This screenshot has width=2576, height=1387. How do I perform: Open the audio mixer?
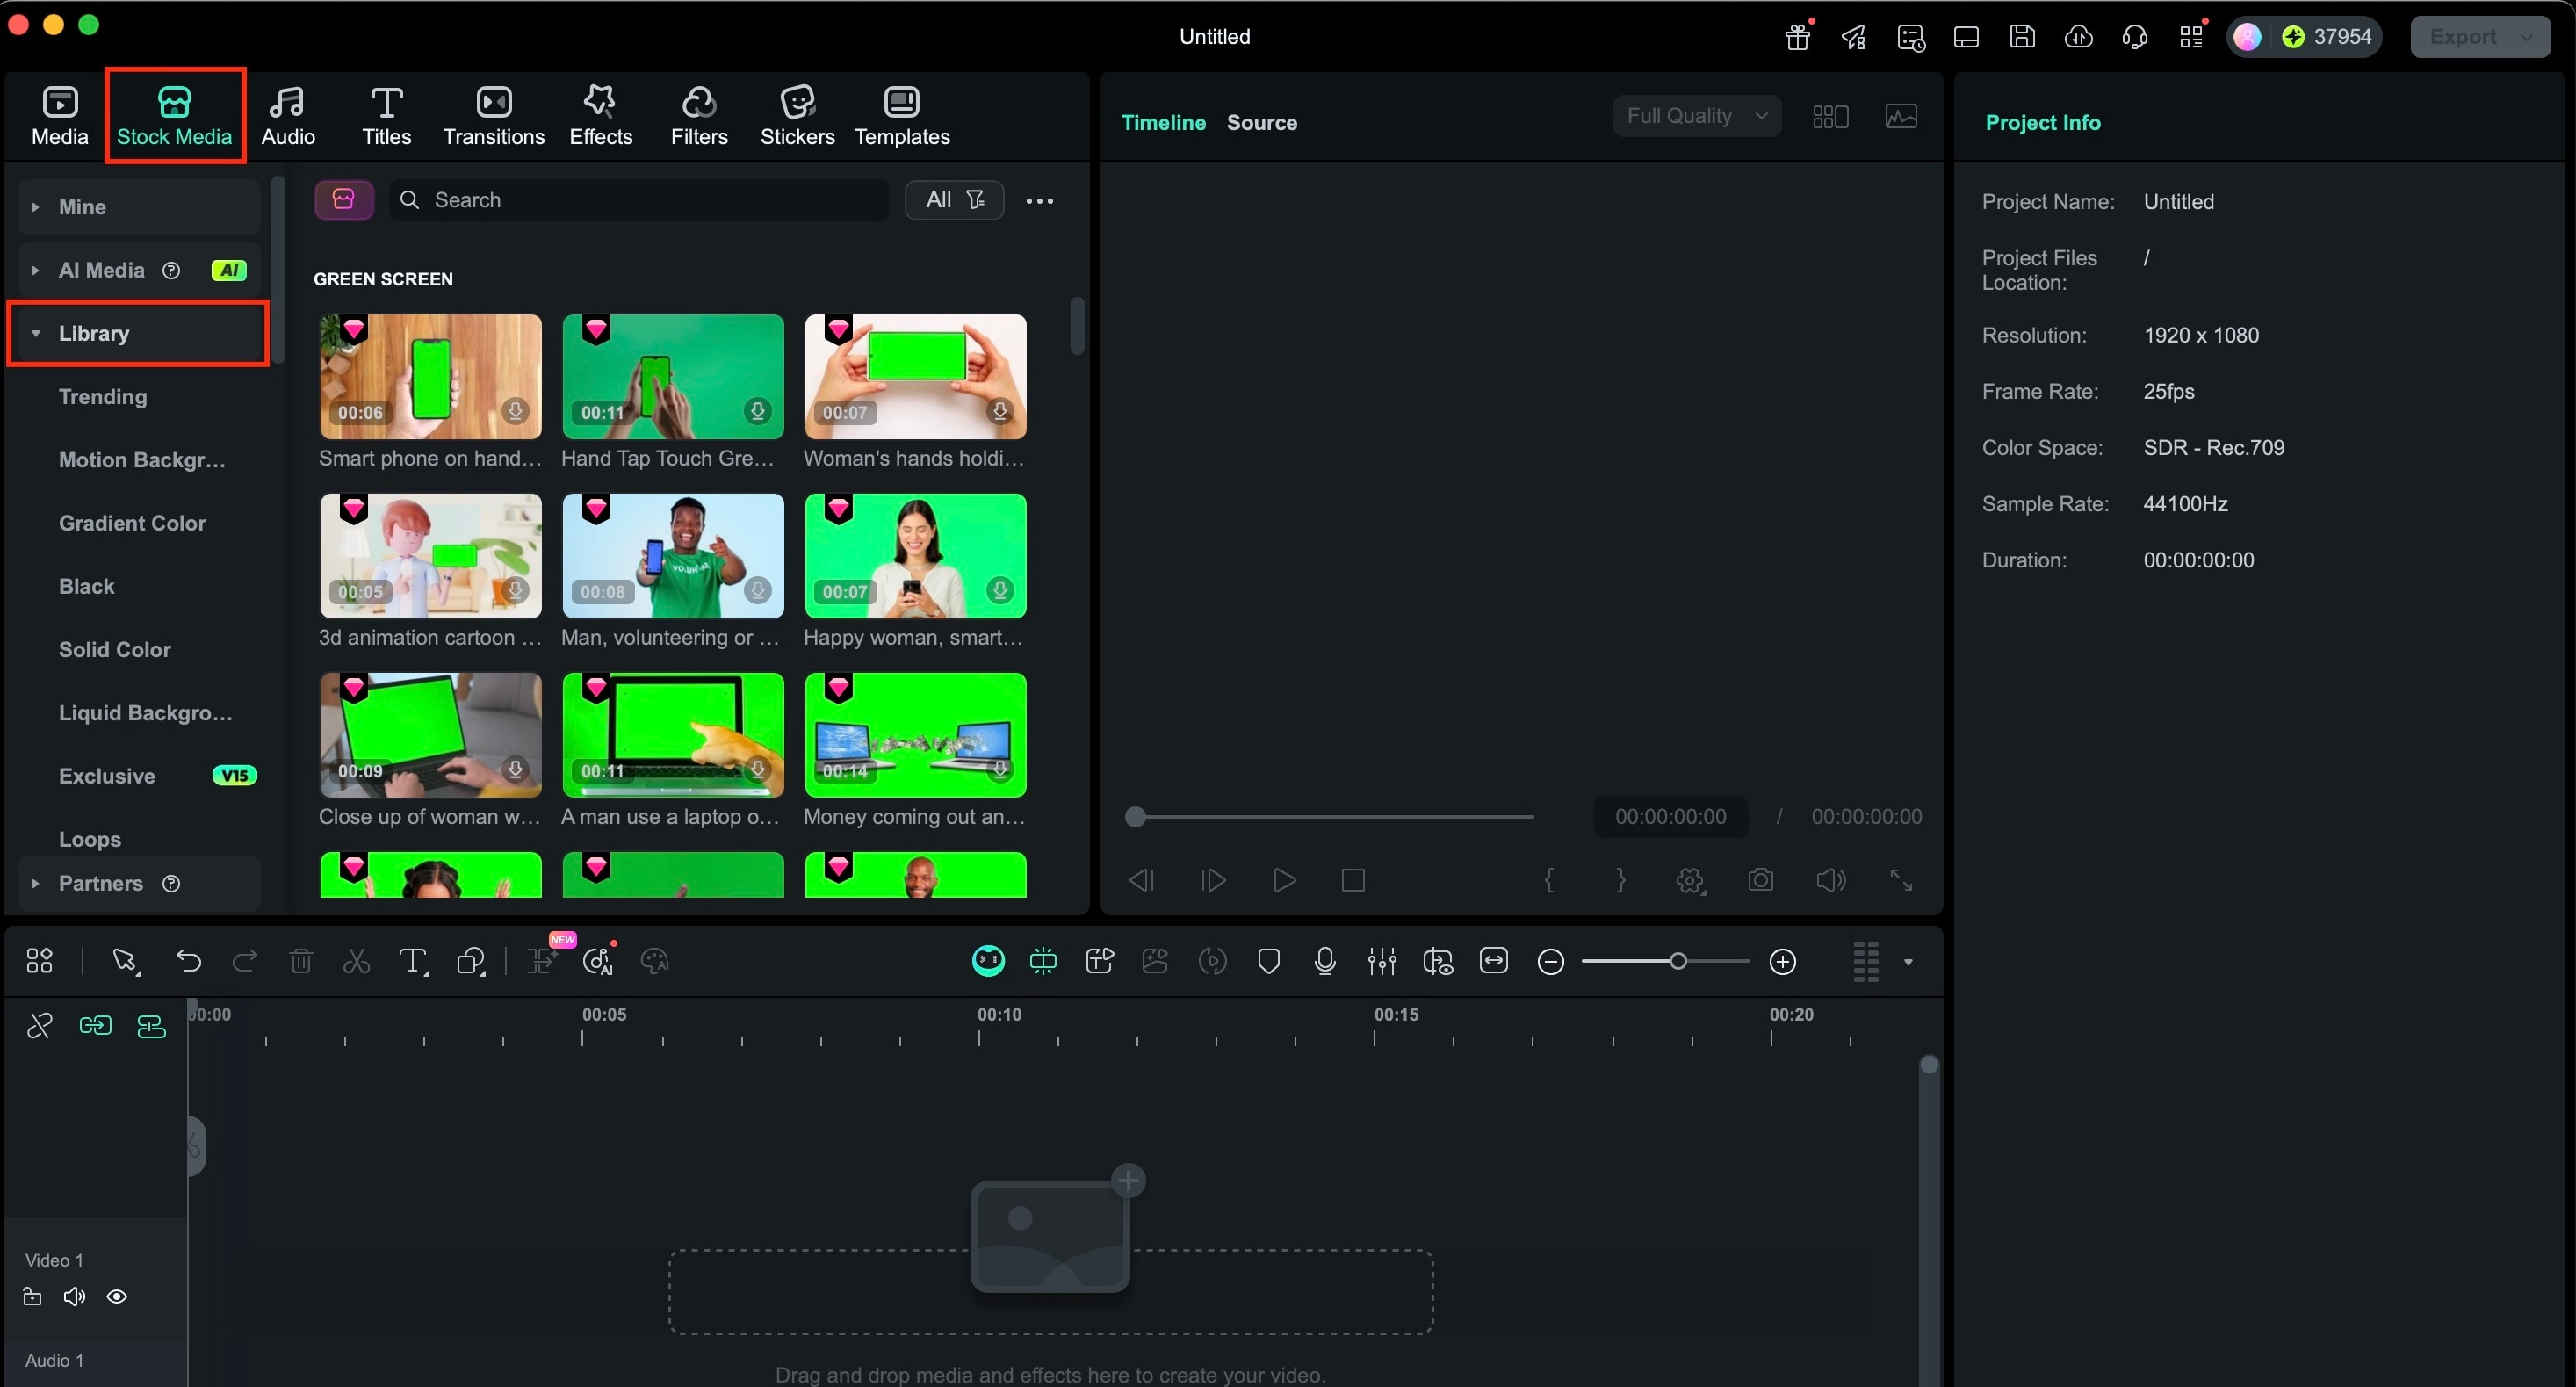point(1381,961)
